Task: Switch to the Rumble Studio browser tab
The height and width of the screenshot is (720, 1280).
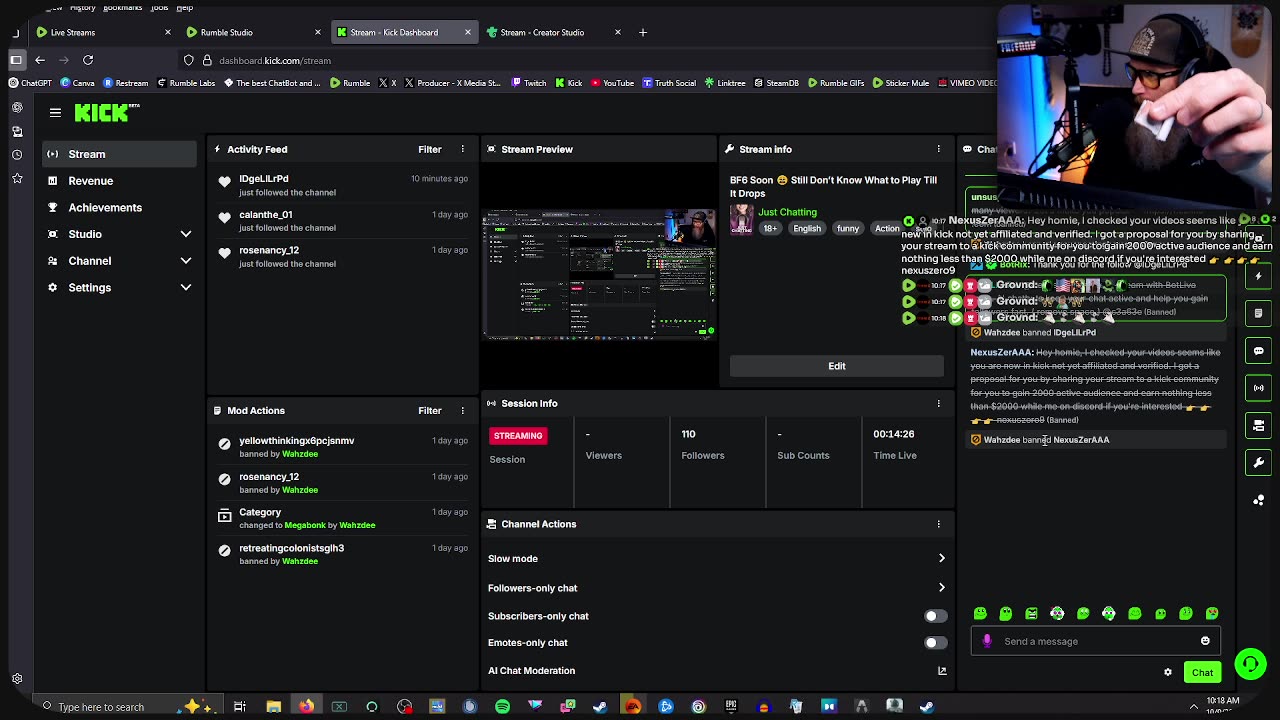Action: tap(254, 32)
